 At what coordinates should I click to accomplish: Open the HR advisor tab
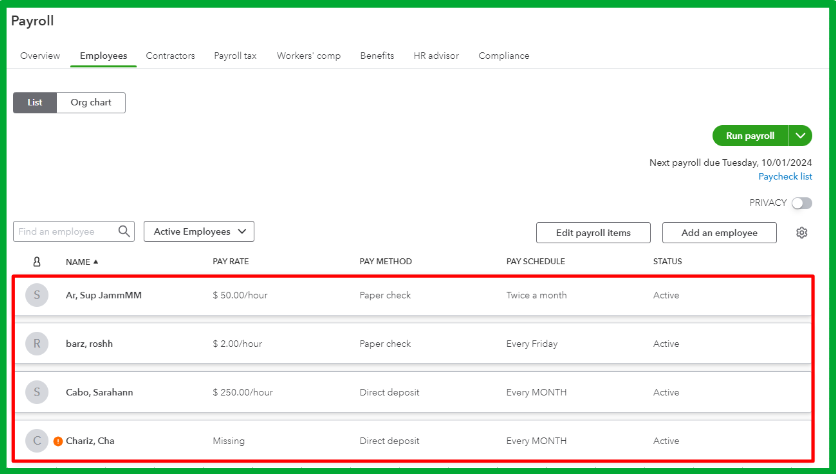point(436,55)
